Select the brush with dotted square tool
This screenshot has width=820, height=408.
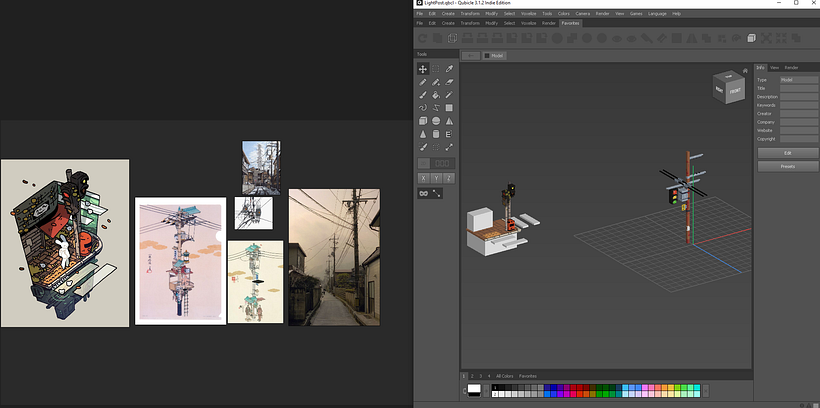423,148
